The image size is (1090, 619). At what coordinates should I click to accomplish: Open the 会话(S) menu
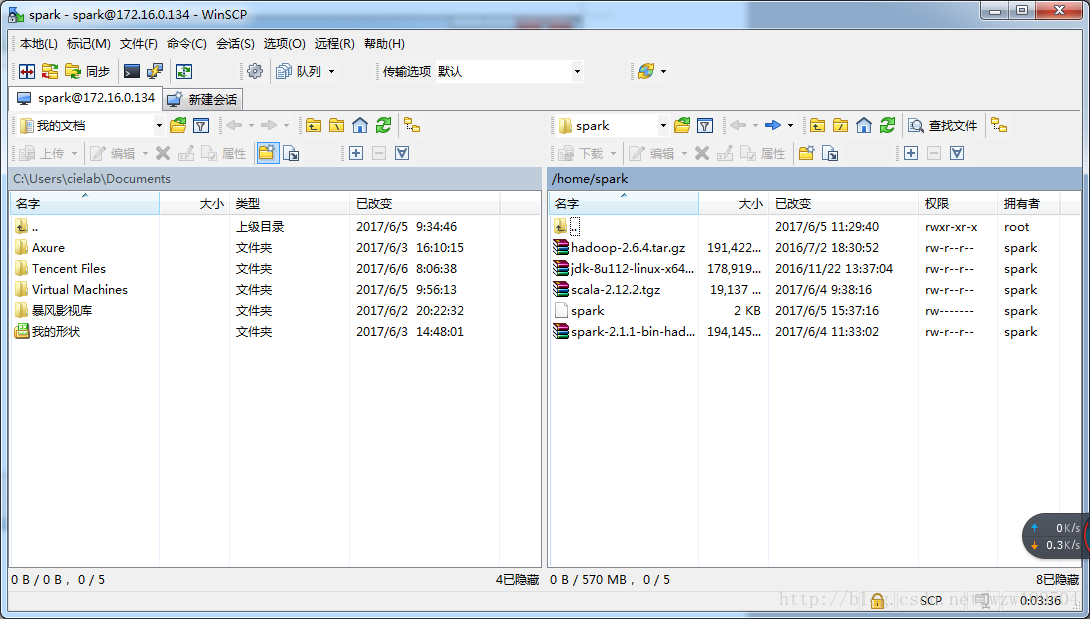(x=235, y=43)
